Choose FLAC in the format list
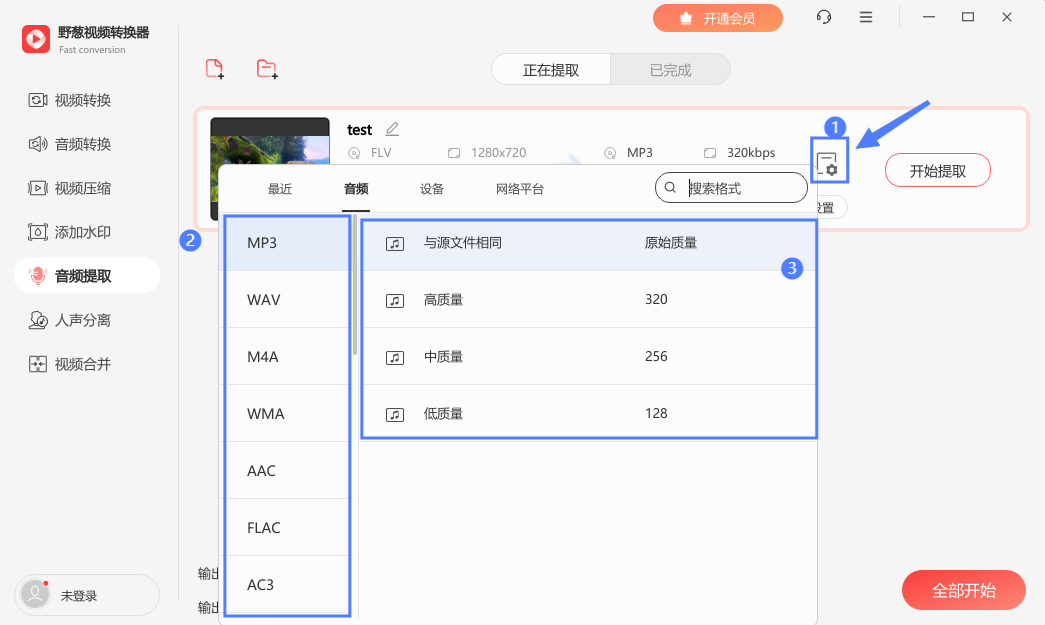Viewport: 1045px width, 625px height. pos(287,527)
